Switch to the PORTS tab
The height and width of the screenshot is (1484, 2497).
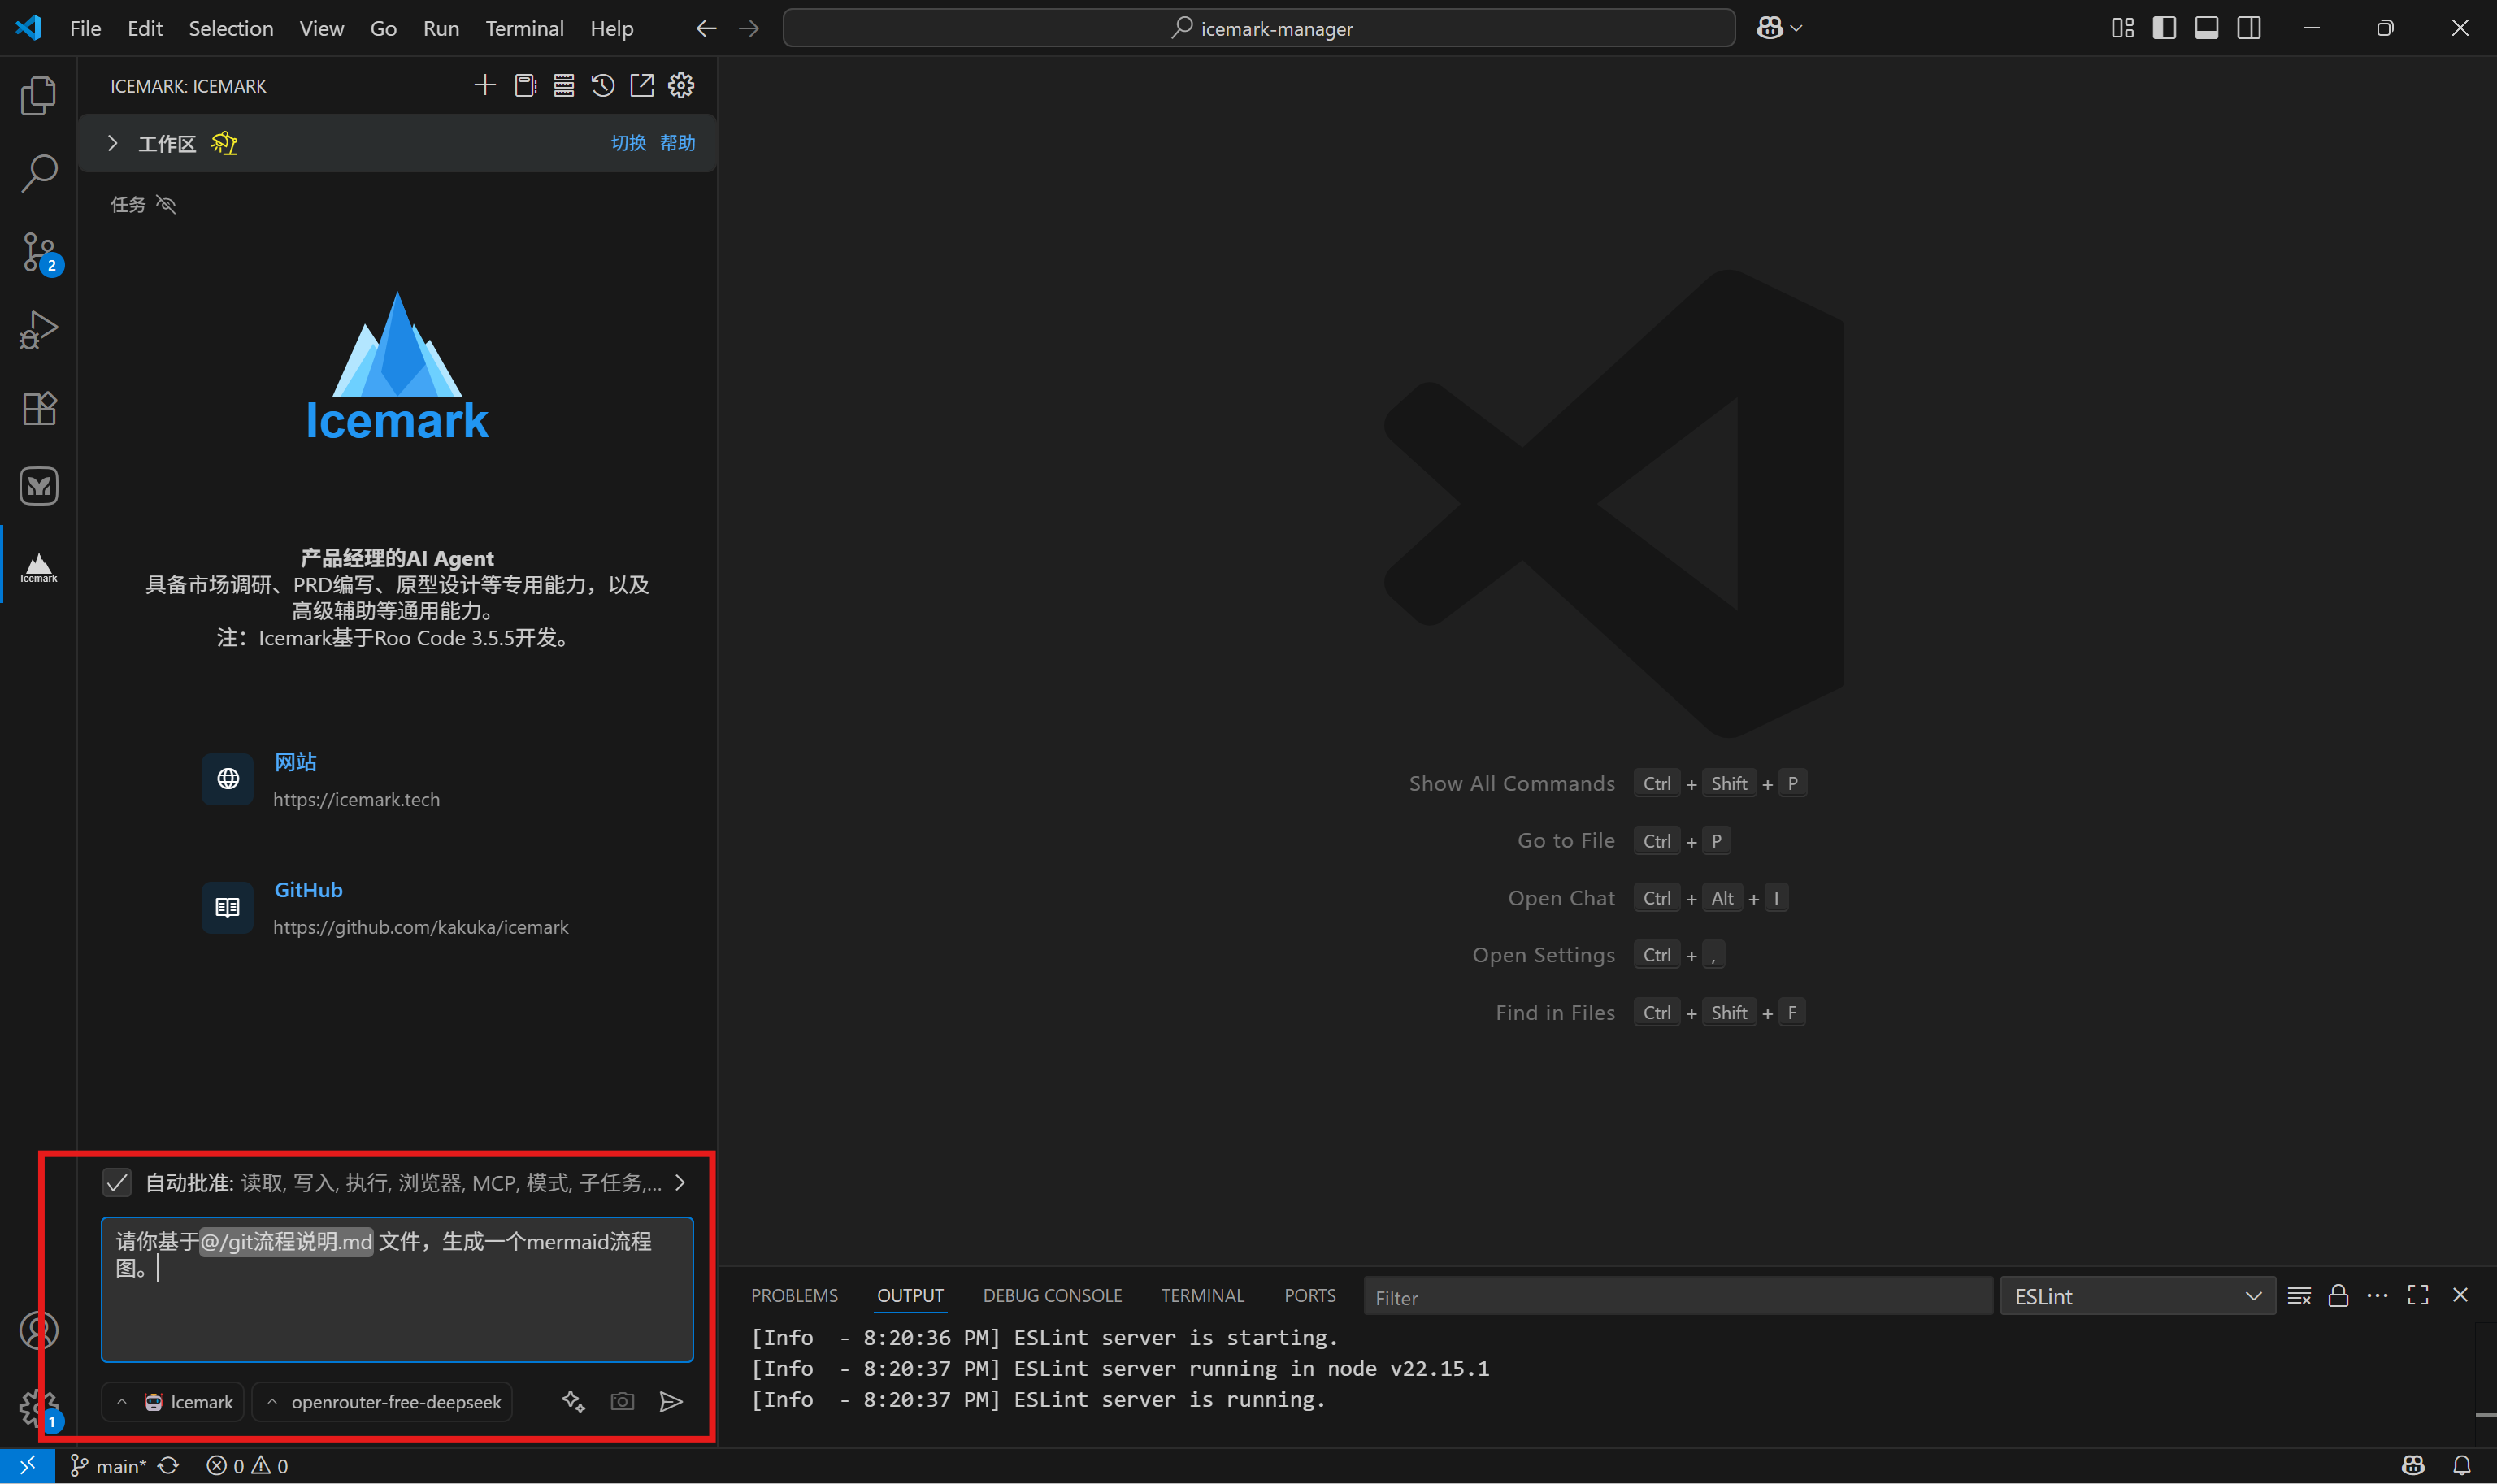coord(1310,1296)
